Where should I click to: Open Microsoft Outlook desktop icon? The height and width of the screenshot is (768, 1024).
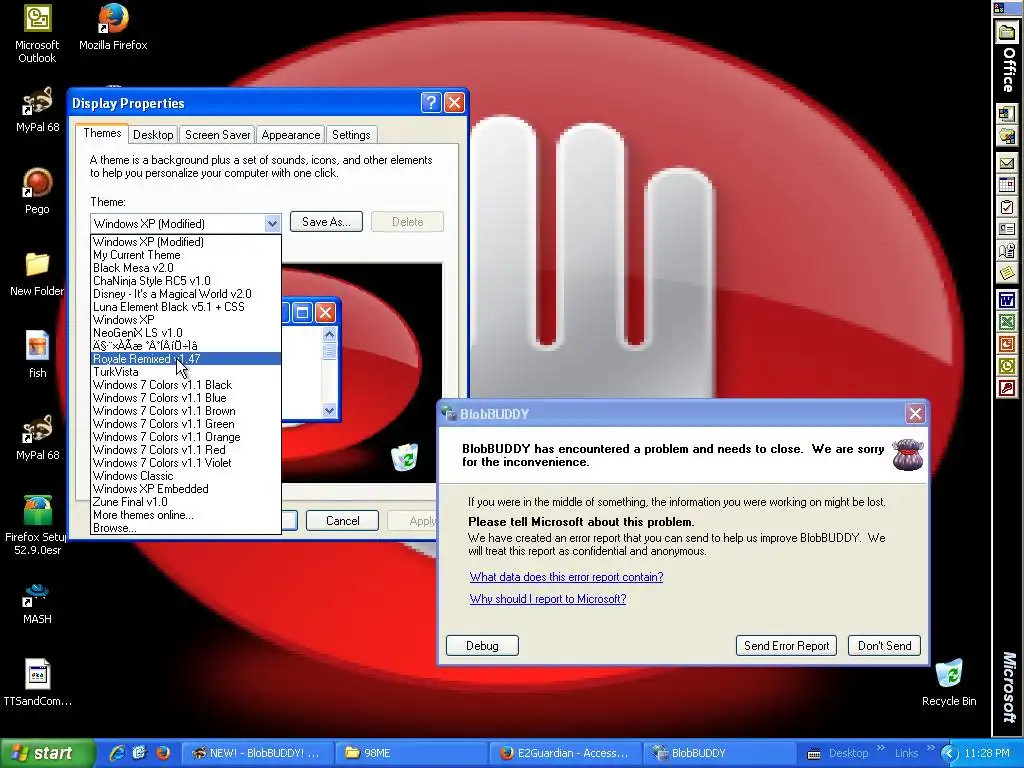point(37,33)
